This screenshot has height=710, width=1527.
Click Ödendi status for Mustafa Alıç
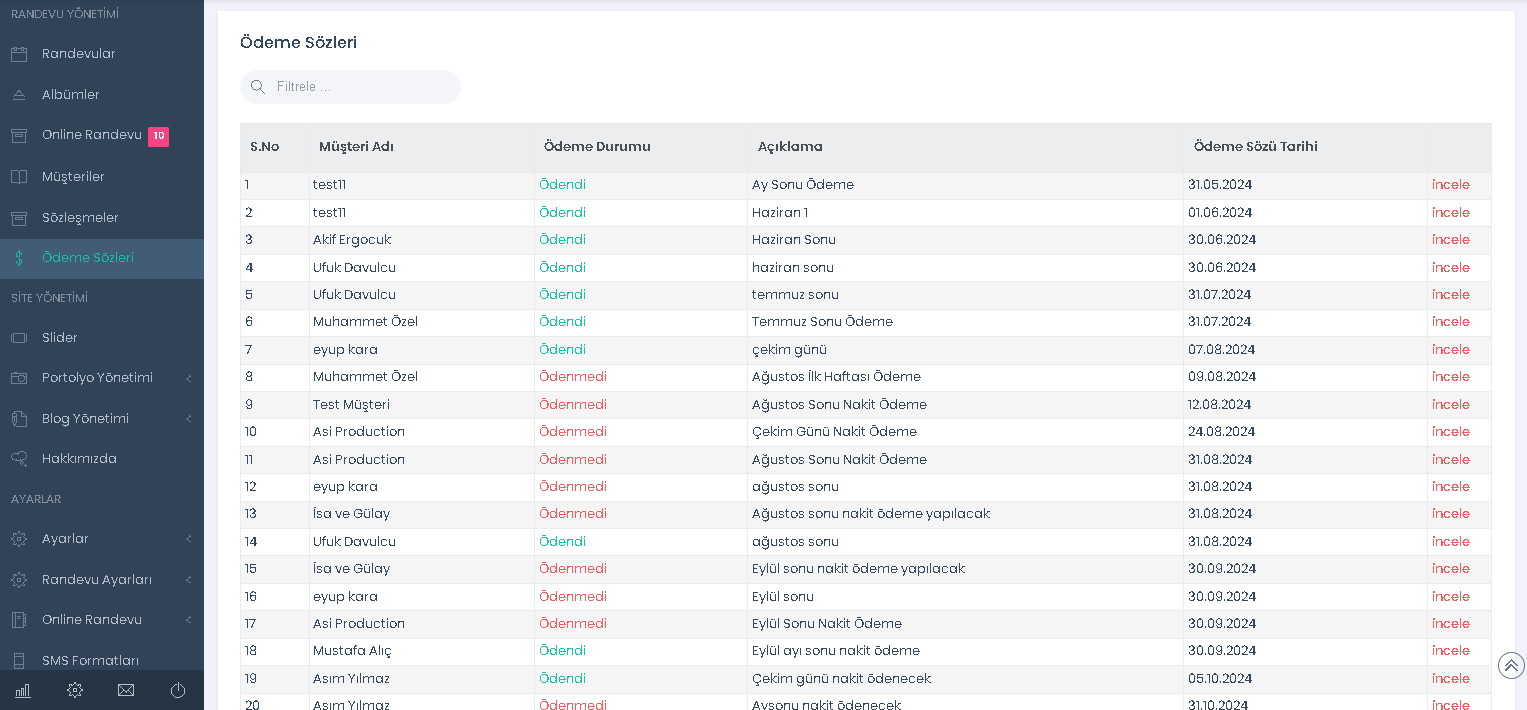point(563,651)
